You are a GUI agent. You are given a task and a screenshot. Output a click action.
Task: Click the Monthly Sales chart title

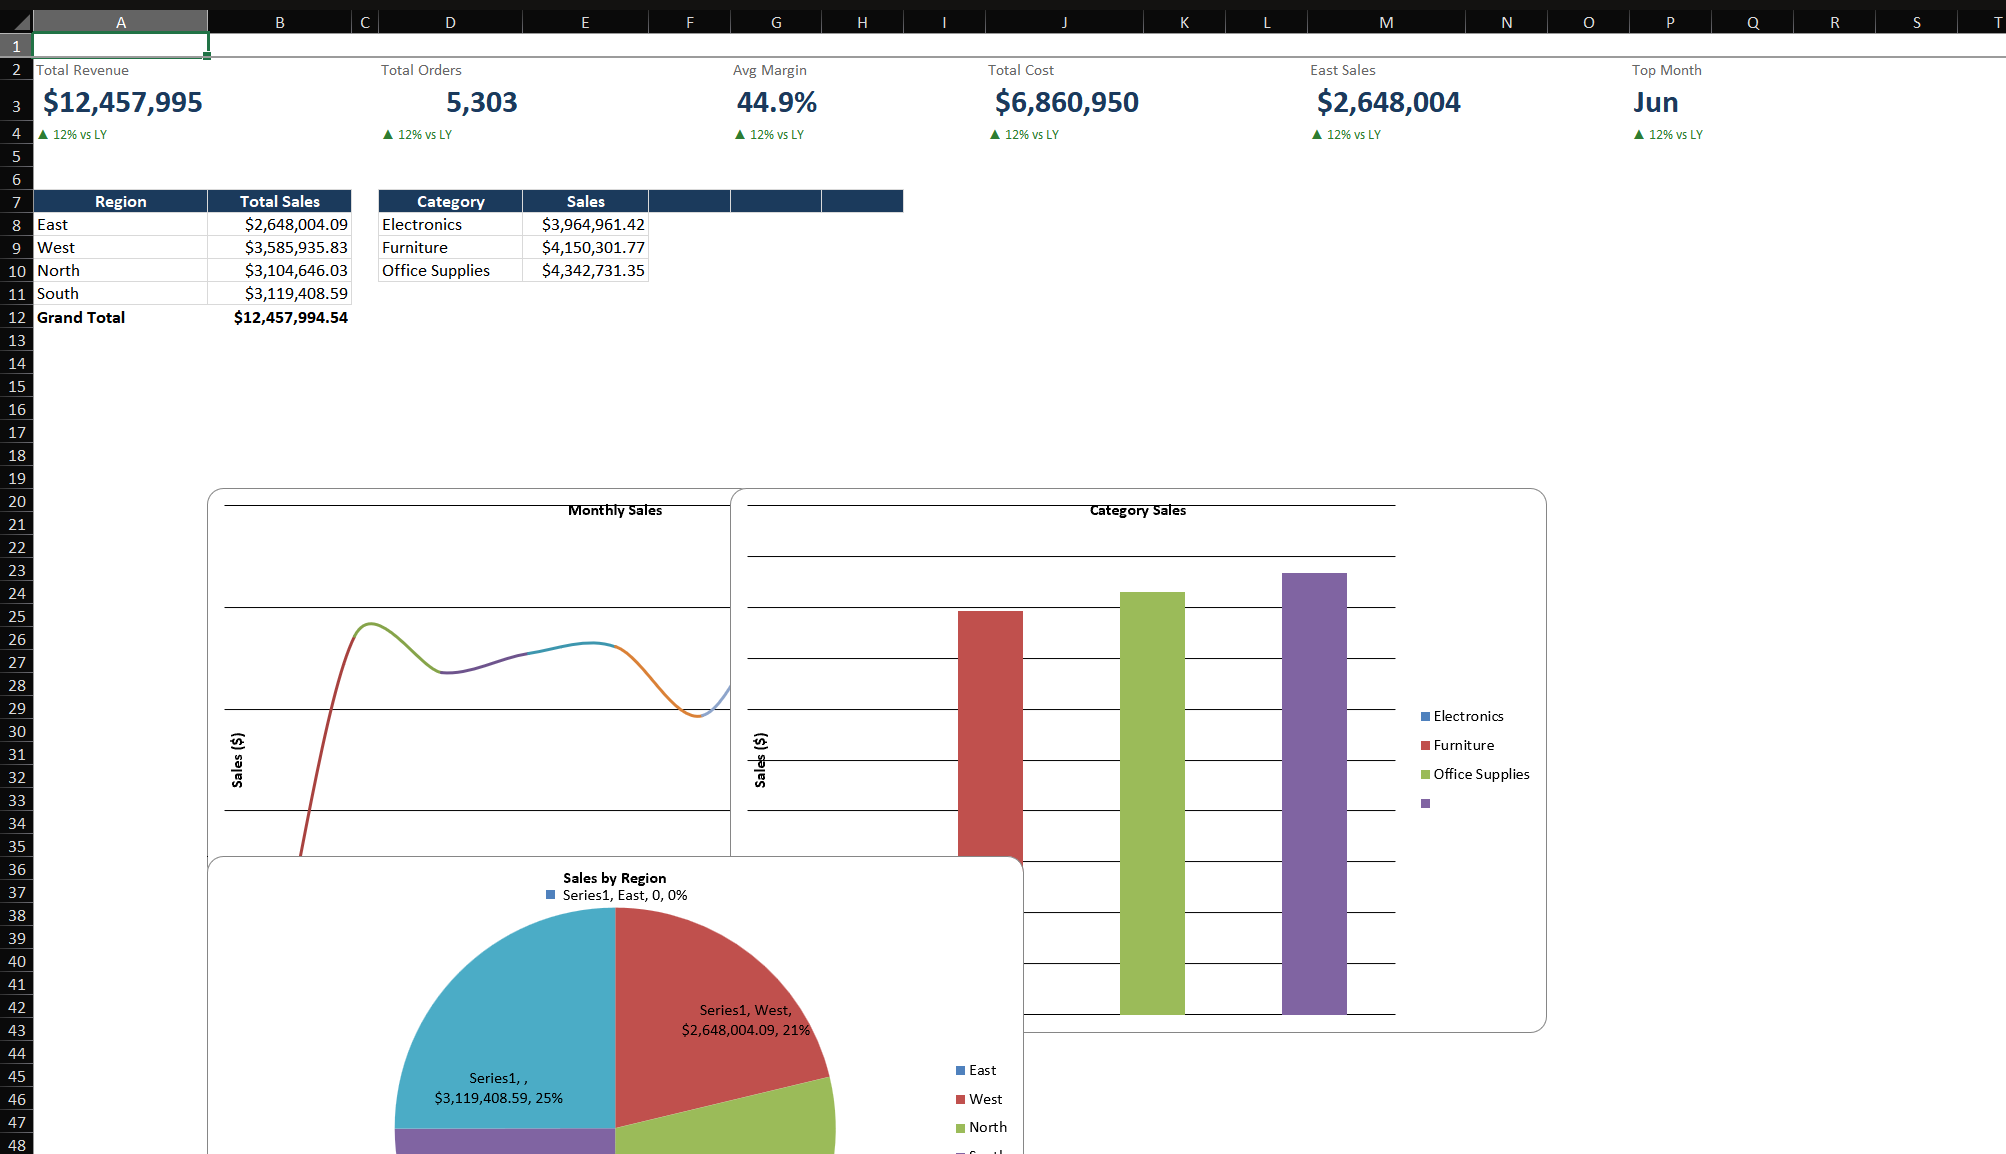pyautogui.click(x=615, y=510)
